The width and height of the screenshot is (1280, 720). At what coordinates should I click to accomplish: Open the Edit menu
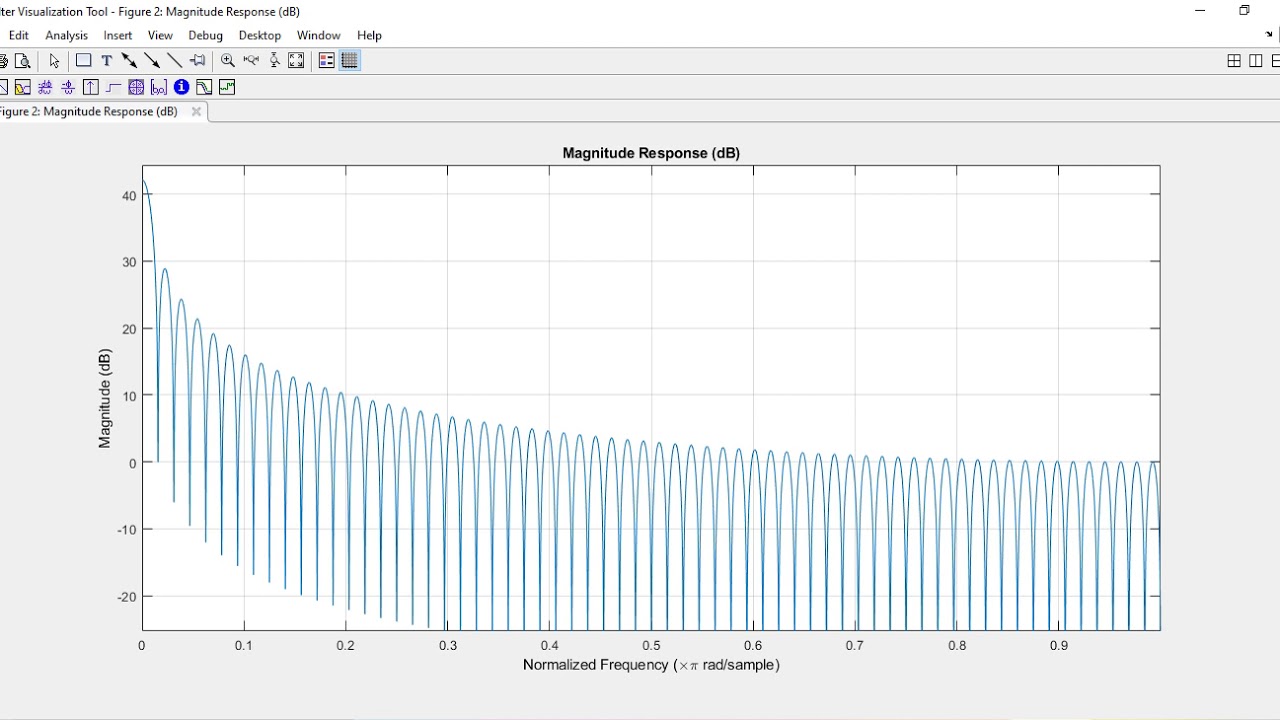click(x=18, y=35)
